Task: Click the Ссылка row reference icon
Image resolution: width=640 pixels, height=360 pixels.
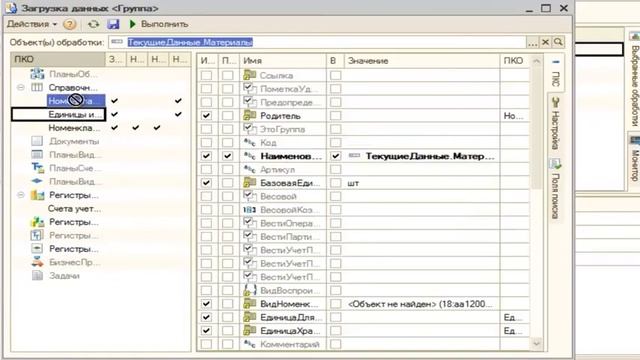Action: tap(249, 75)
